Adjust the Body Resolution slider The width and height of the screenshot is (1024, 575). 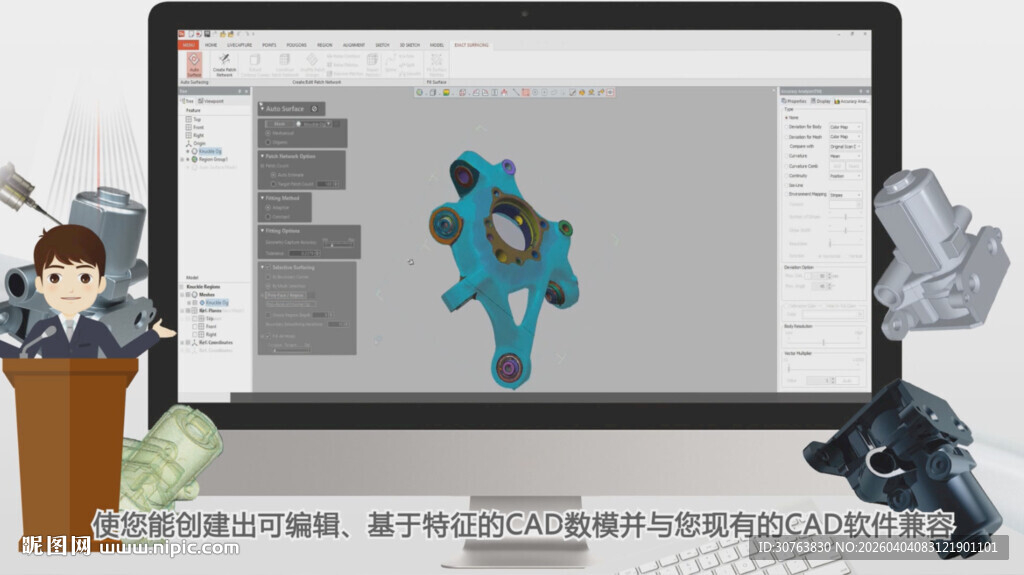click(x=824, y=342)
